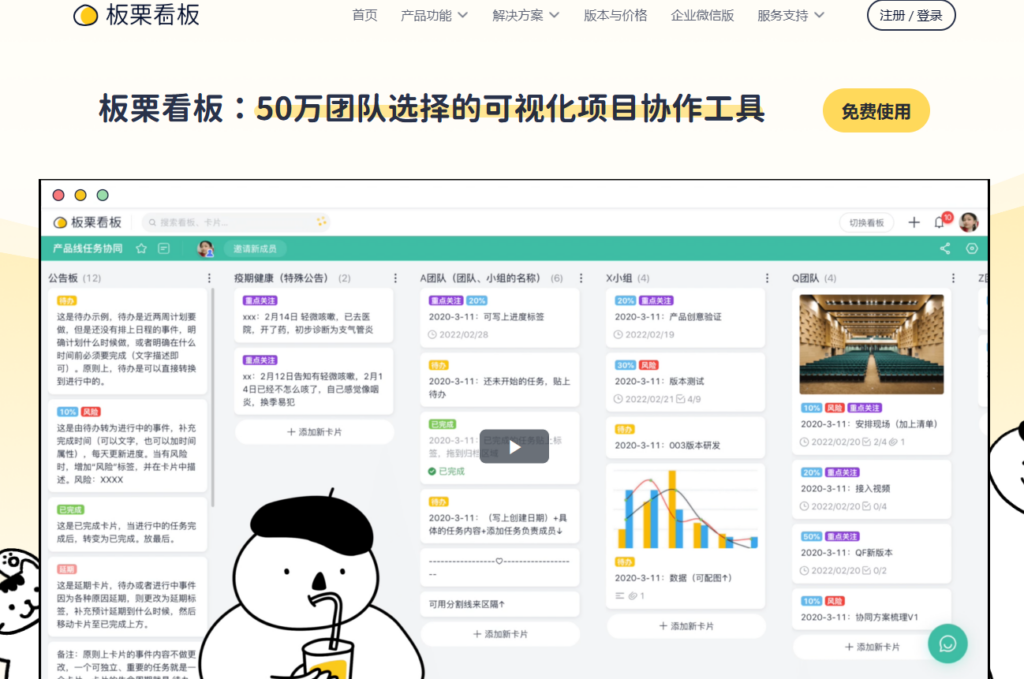Screen dimensions: 1024x679
Task: Click the plus icon to create new board
Action: pyautogui.click(x=915, y=222)
